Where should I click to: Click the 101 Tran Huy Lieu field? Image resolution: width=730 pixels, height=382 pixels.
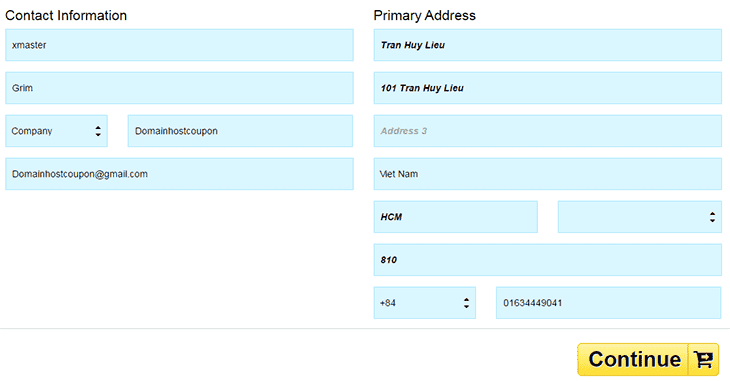(x=548, y=88)
